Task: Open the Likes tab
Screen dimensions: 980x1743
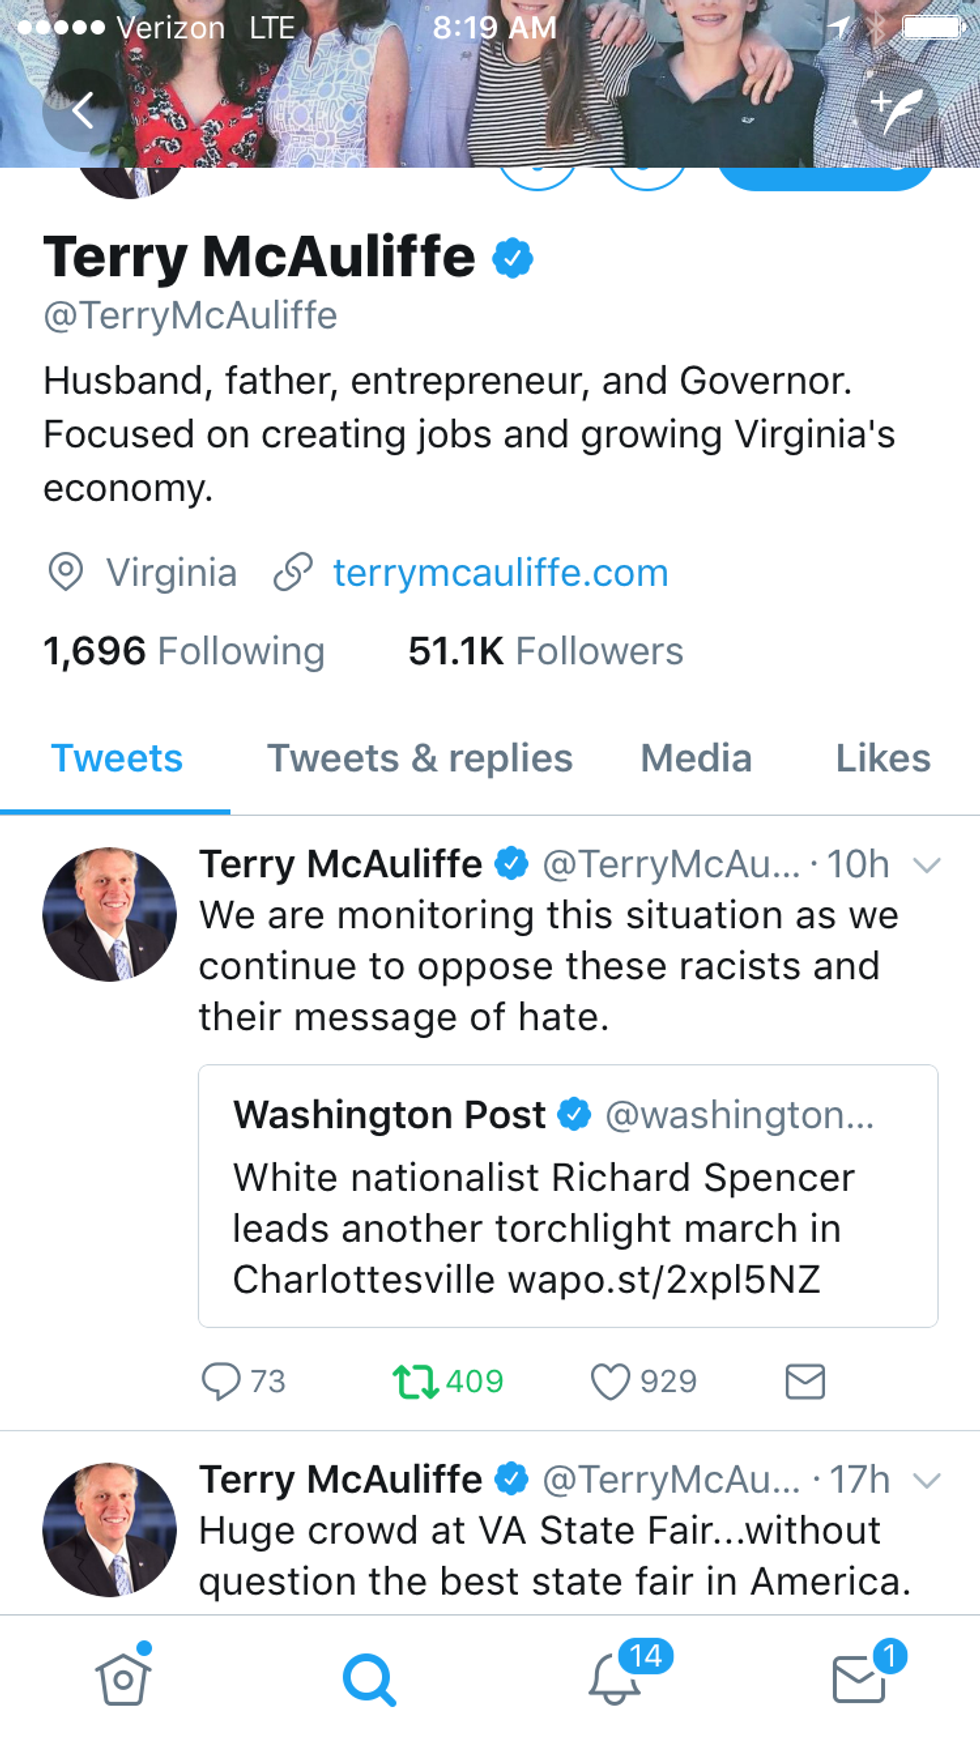Action: click(x=883, y=758)
